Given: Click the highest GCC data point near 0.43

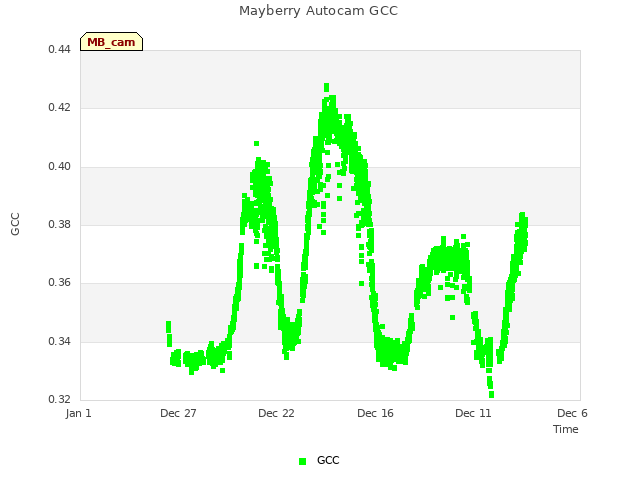Looking at the screenshot, I should coord(327,87).
